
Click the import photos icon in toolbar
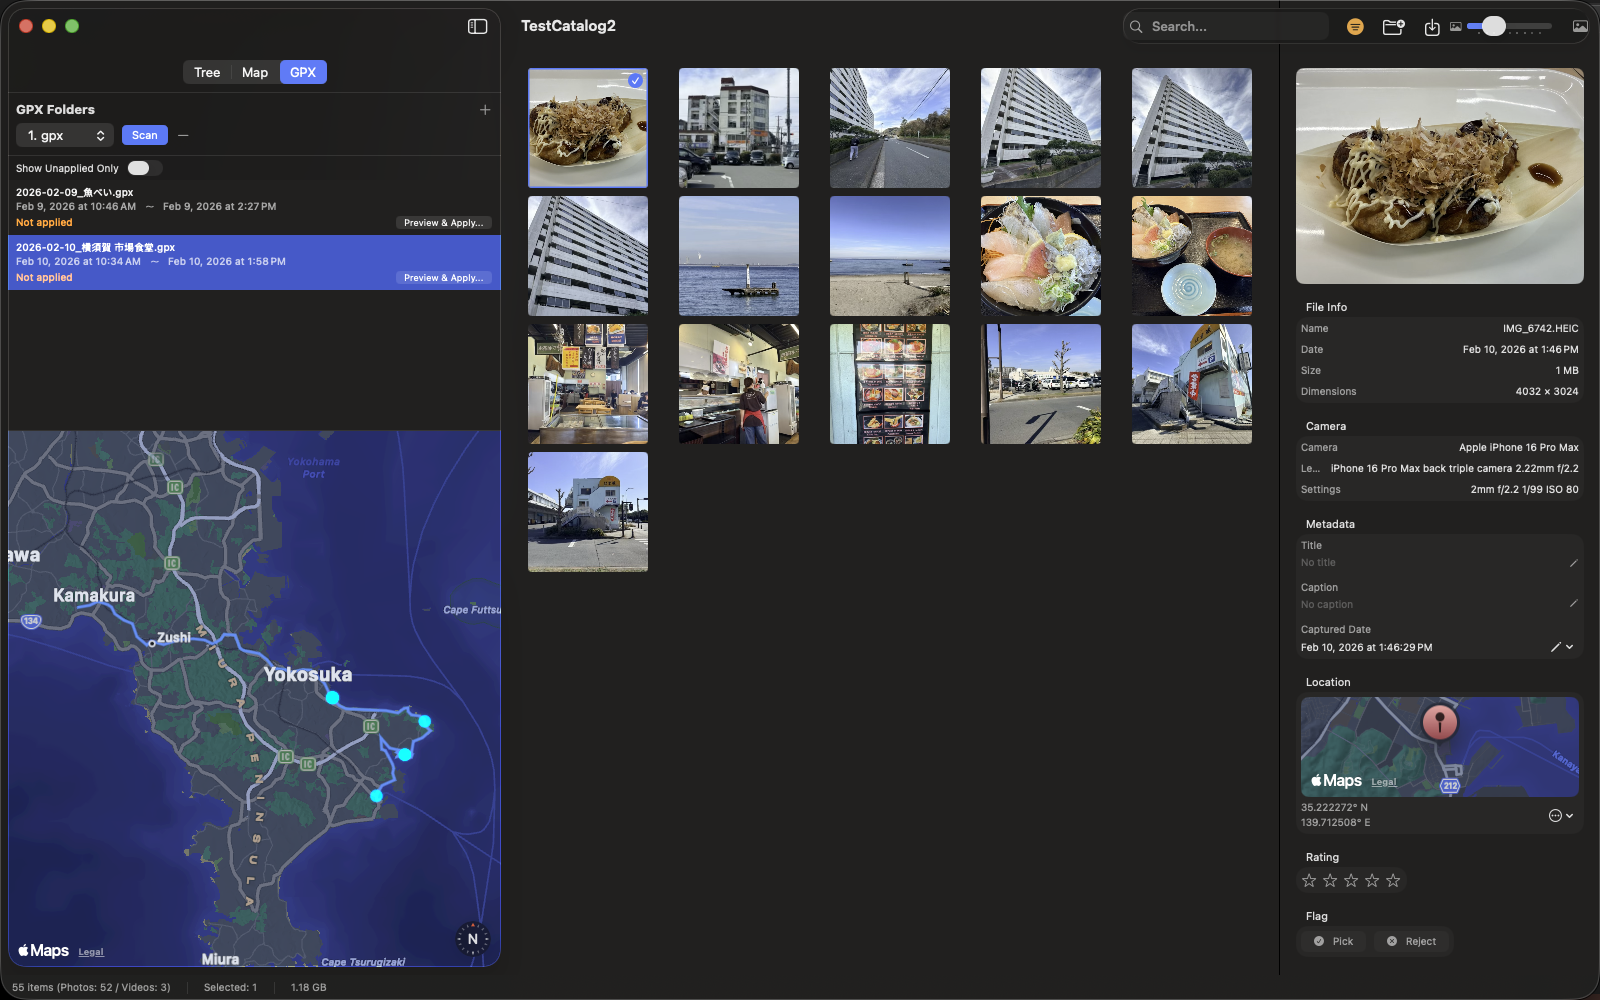pos(1433,27)
